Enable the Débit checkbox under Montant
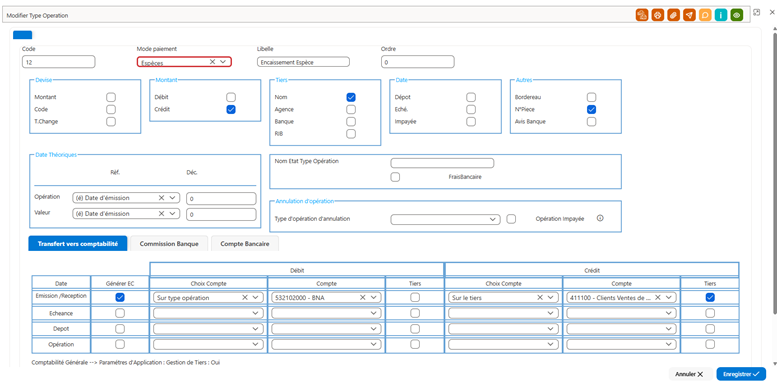Screen dimensions: 777x382 231,98
